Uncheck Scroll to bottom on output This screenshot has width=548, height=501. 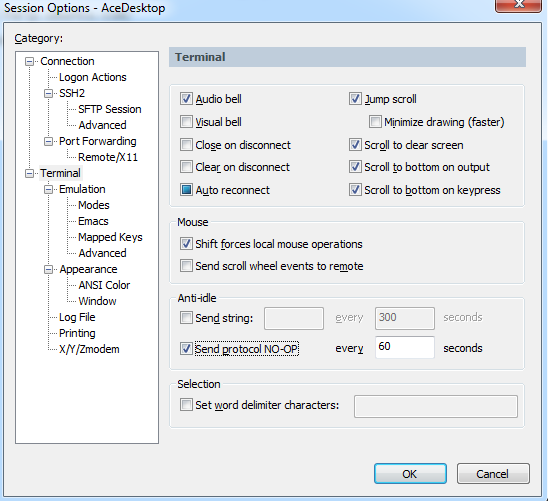click(x=355, y=167)
